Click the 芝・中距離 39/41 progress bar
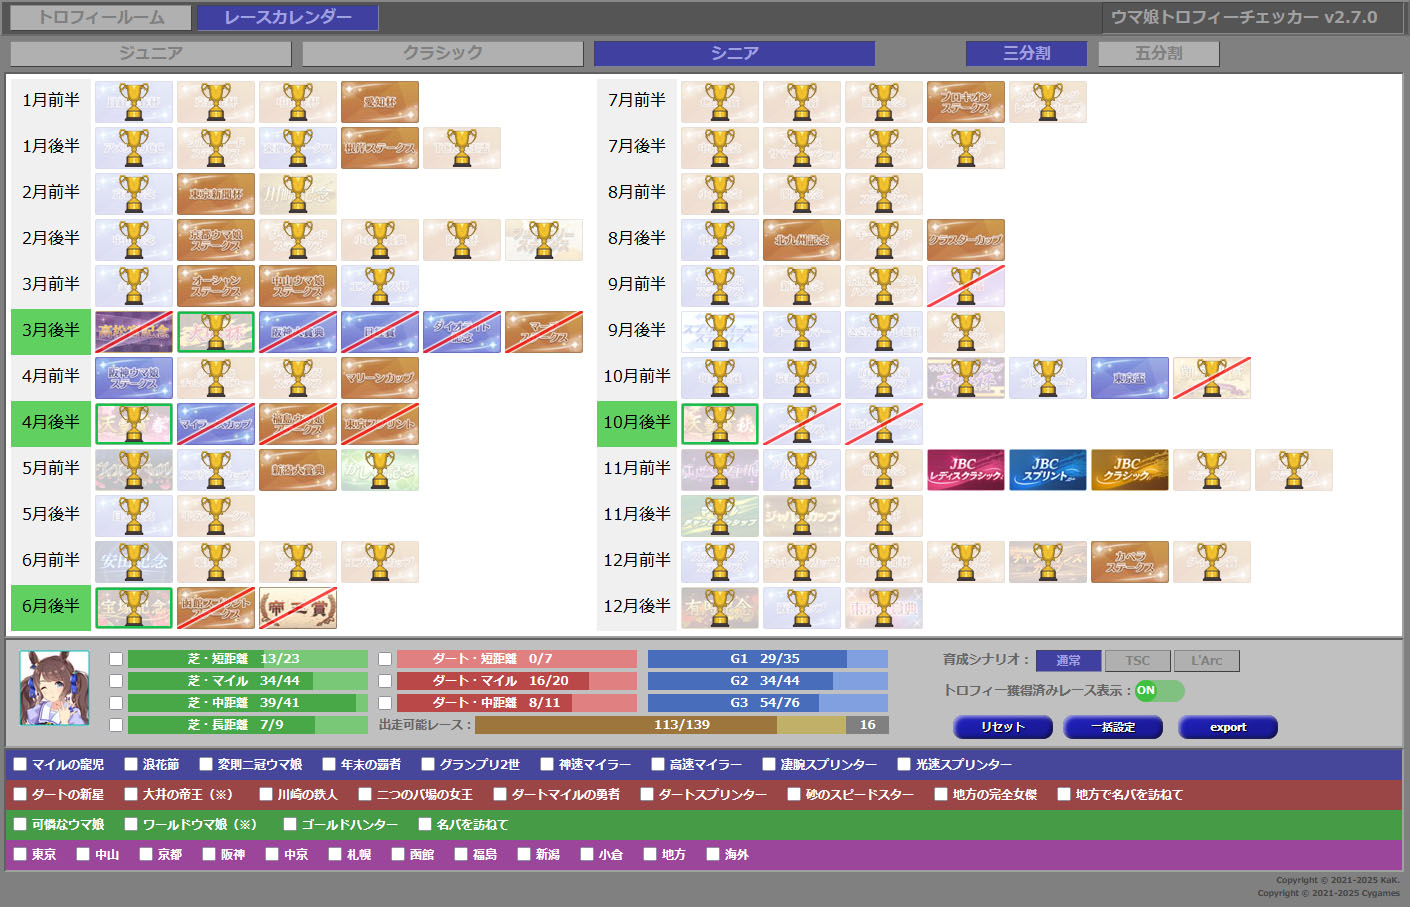Image resolution: width=1410 pixels, height=907 pixels. coord(248,703)
